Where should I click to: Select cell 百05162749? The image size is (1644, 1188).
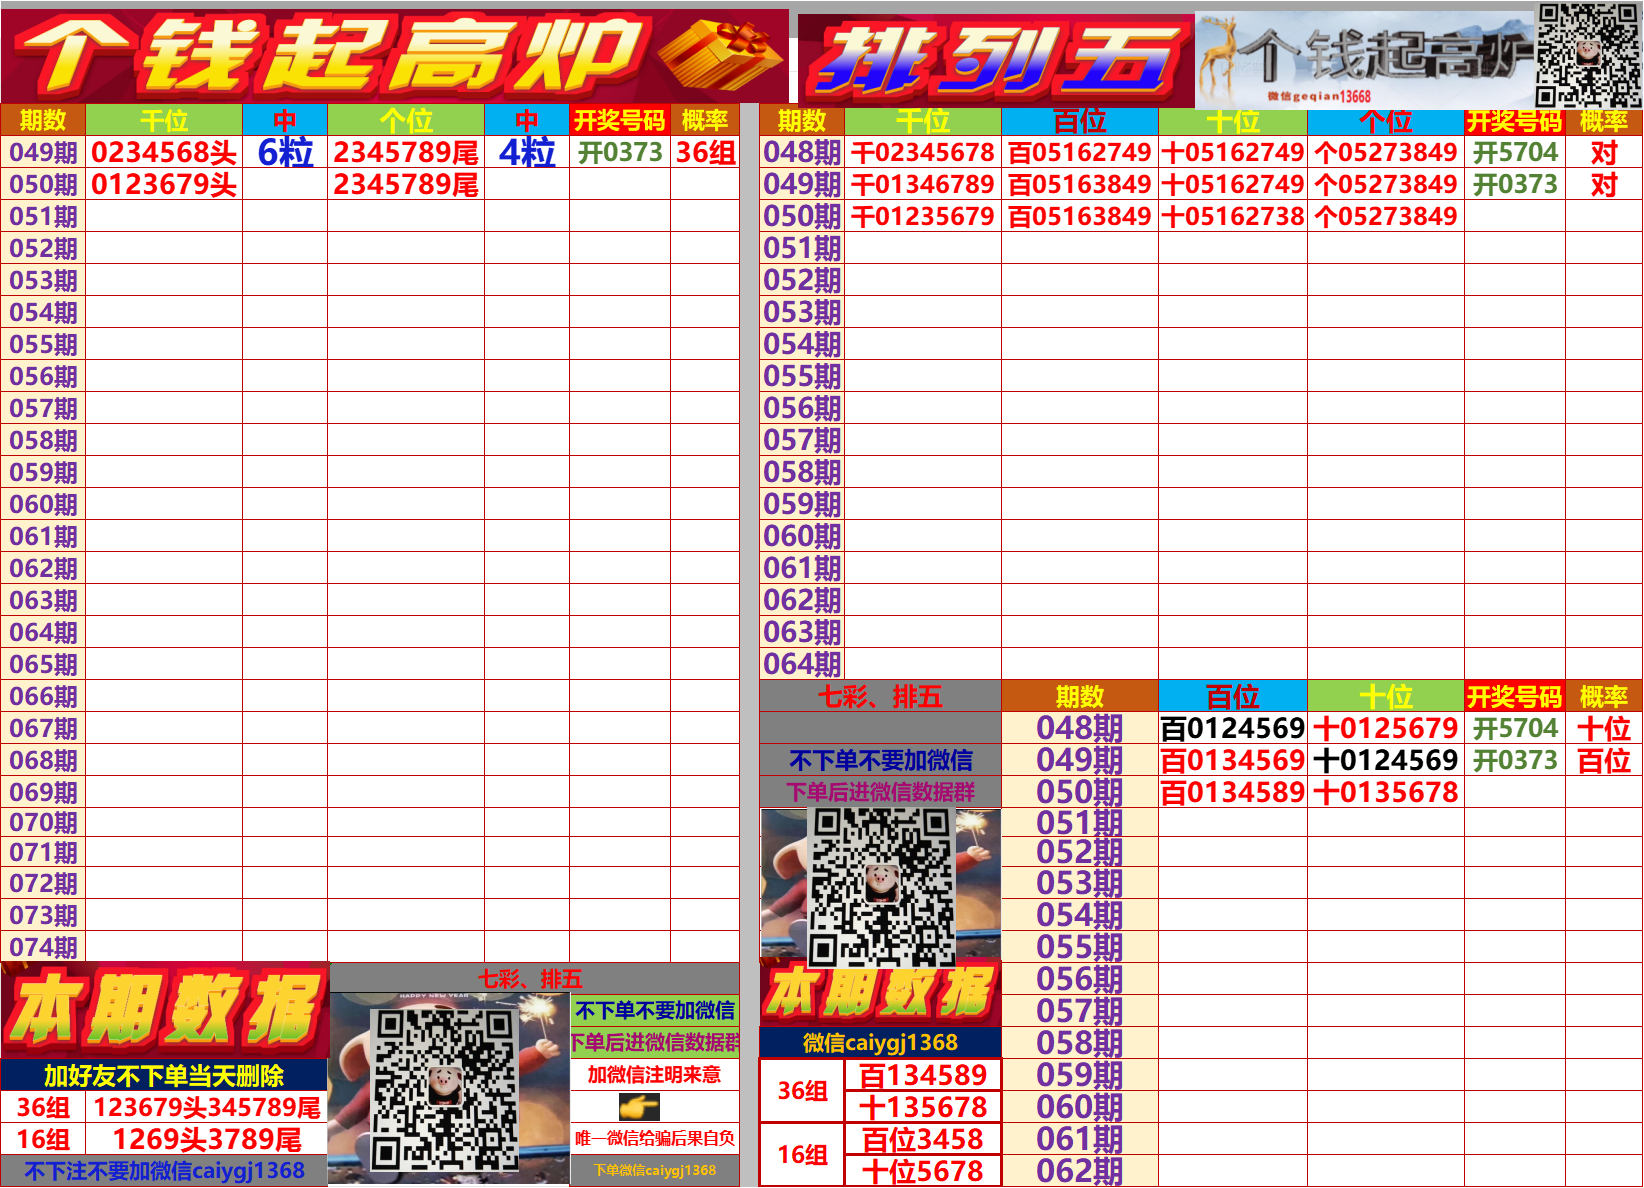point(1080,152)
